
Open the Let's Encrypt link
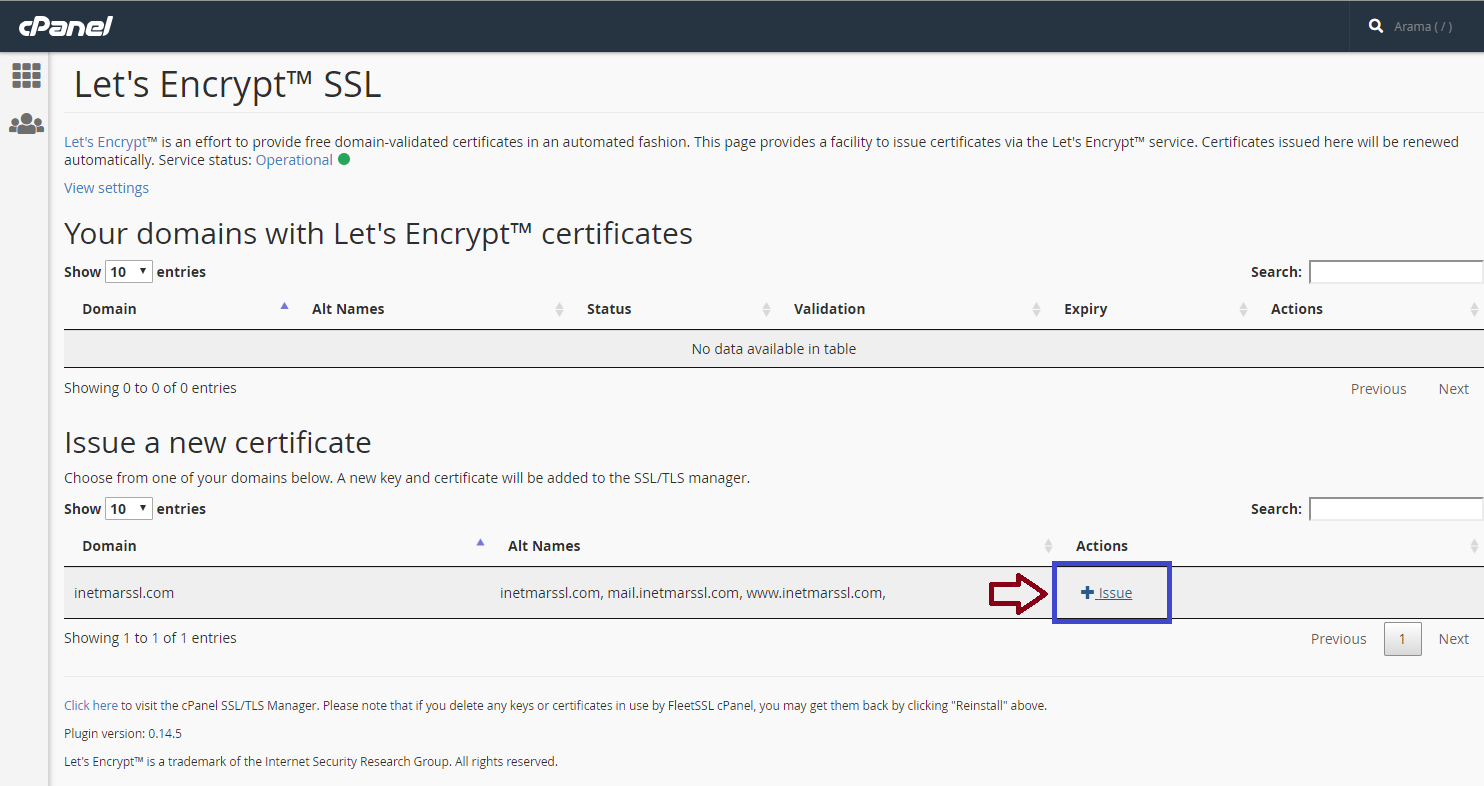[x=105, y=142]
